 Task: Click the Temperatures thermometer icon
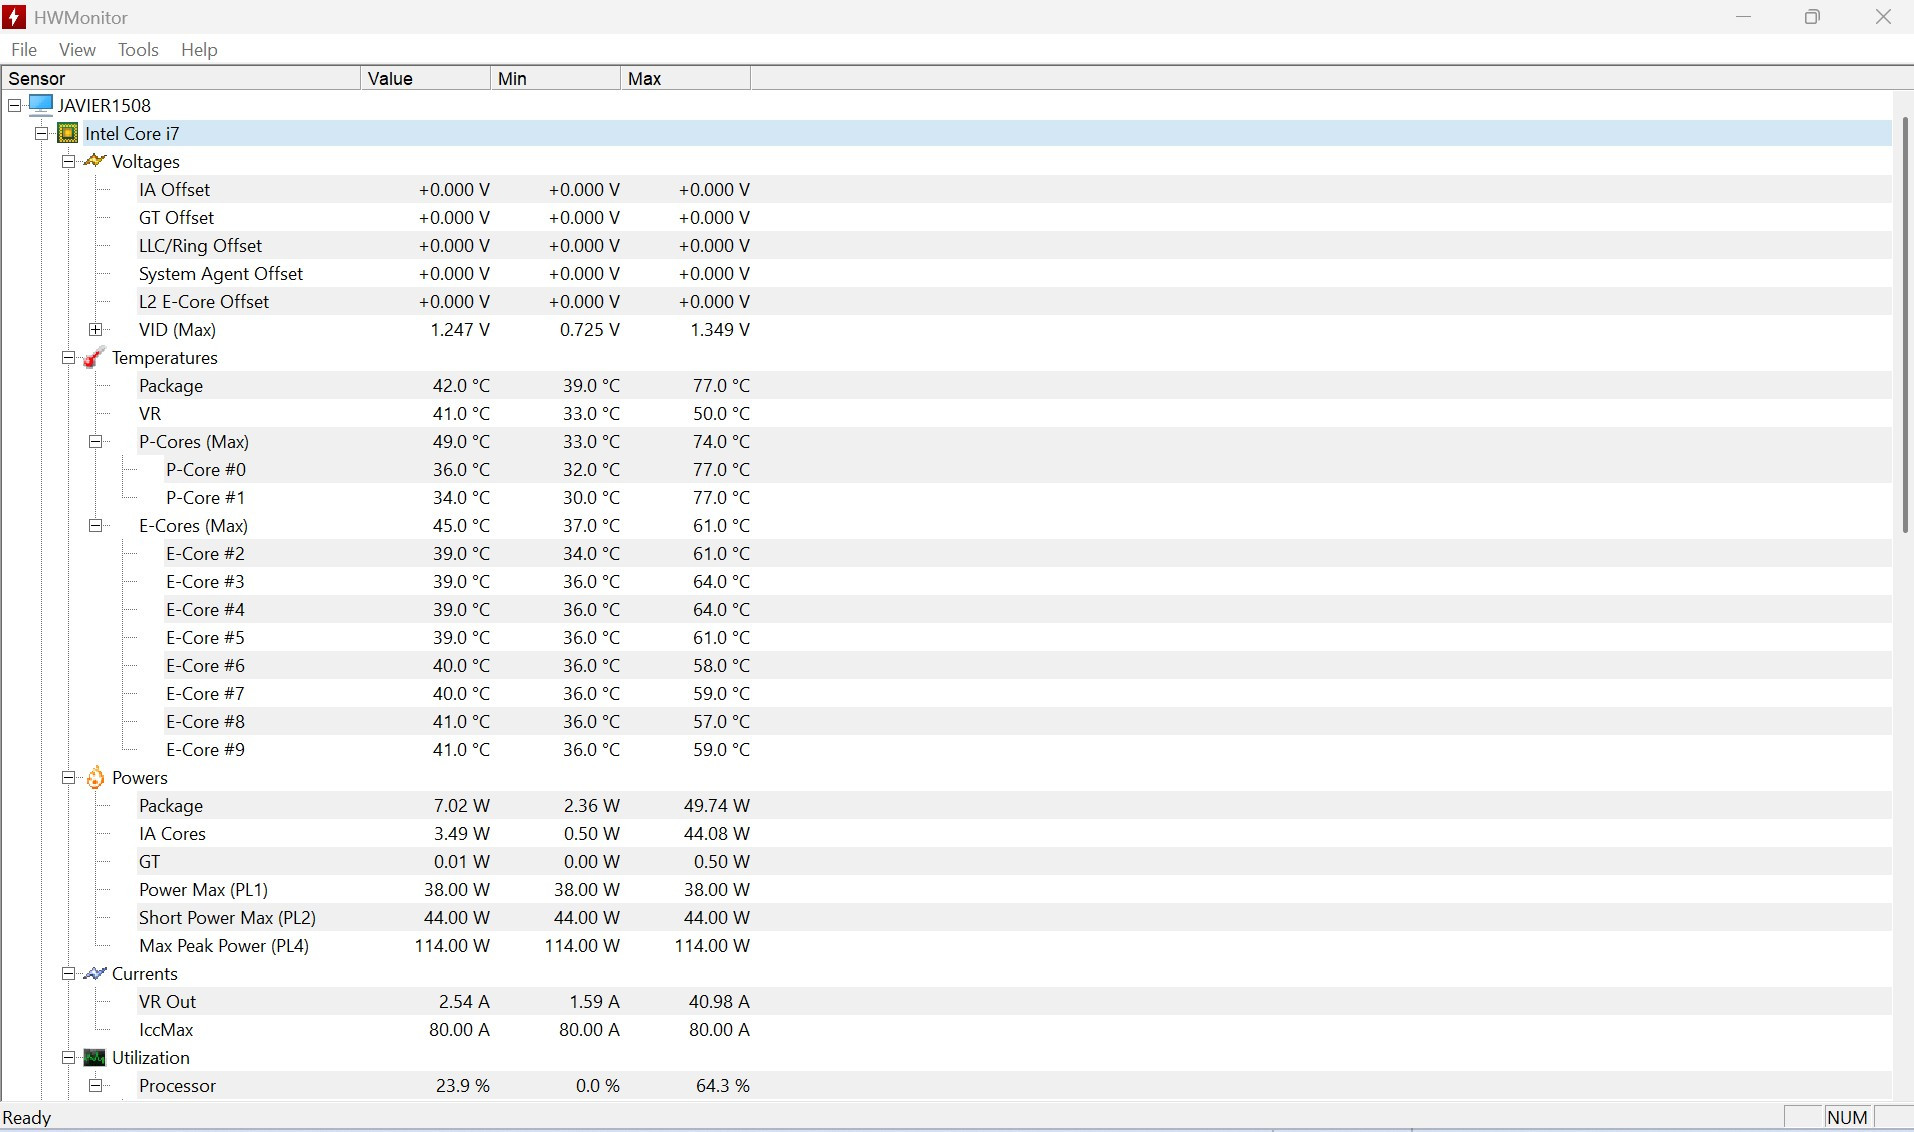95,357
